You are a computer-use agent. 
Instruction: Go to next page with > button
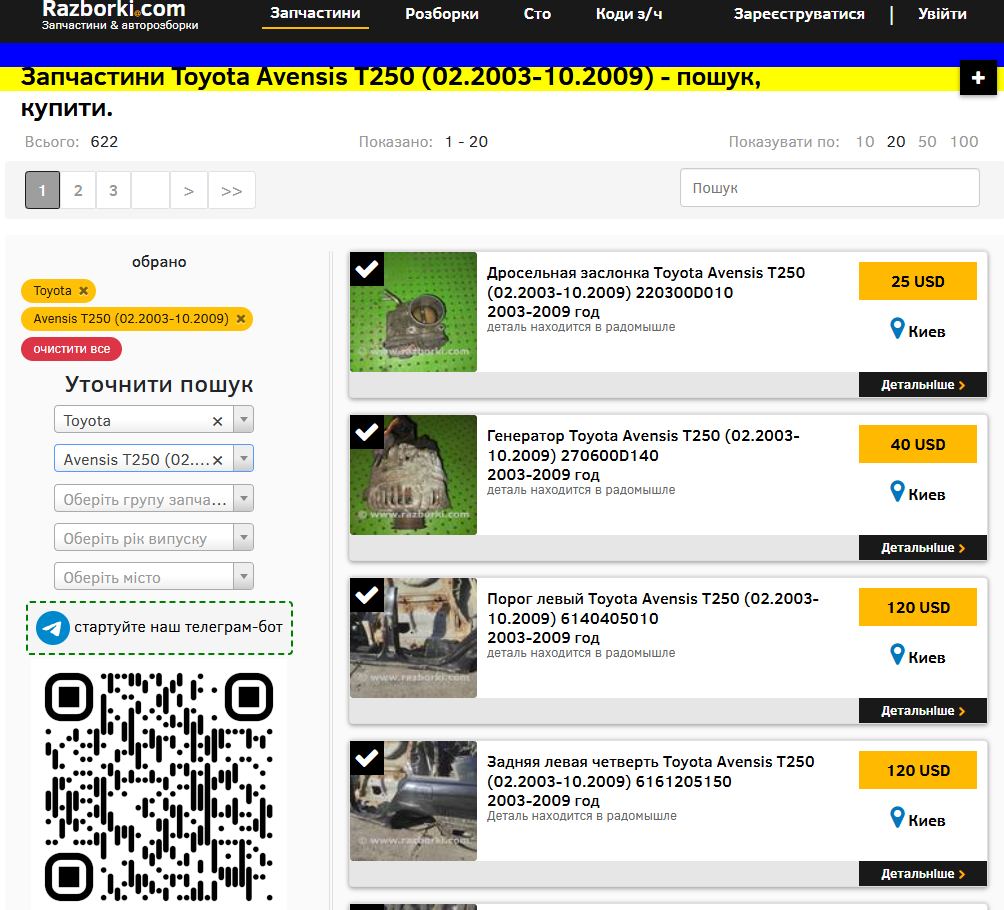(x=189, y=190)
